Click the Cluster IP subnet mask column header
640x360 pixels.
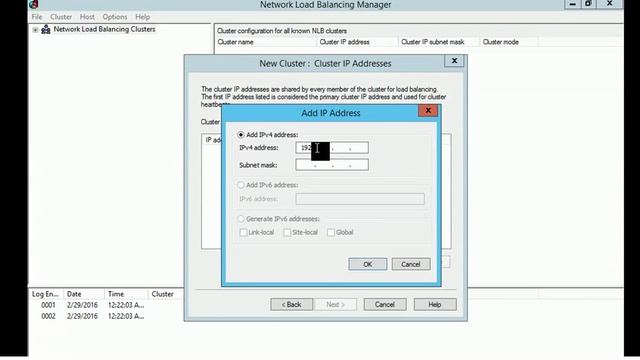tap(439, 42)
